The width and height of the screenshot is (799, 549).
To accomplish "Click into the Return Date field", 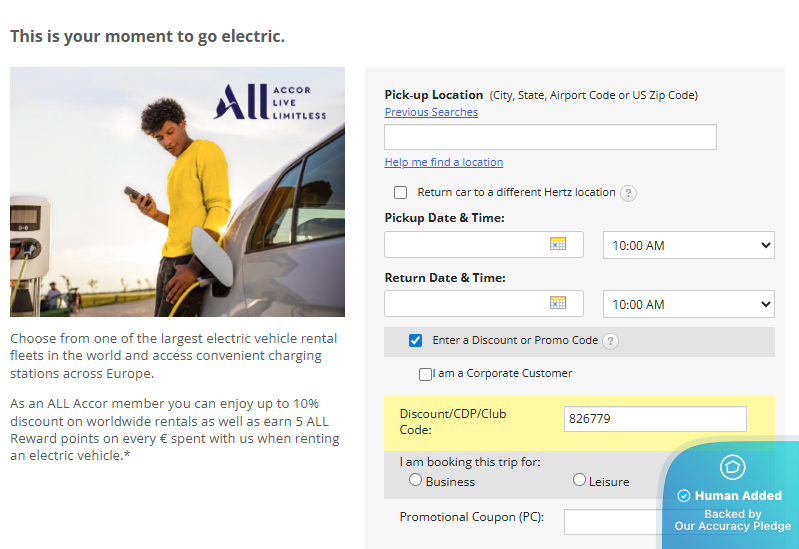I will [x=466, y=303].
